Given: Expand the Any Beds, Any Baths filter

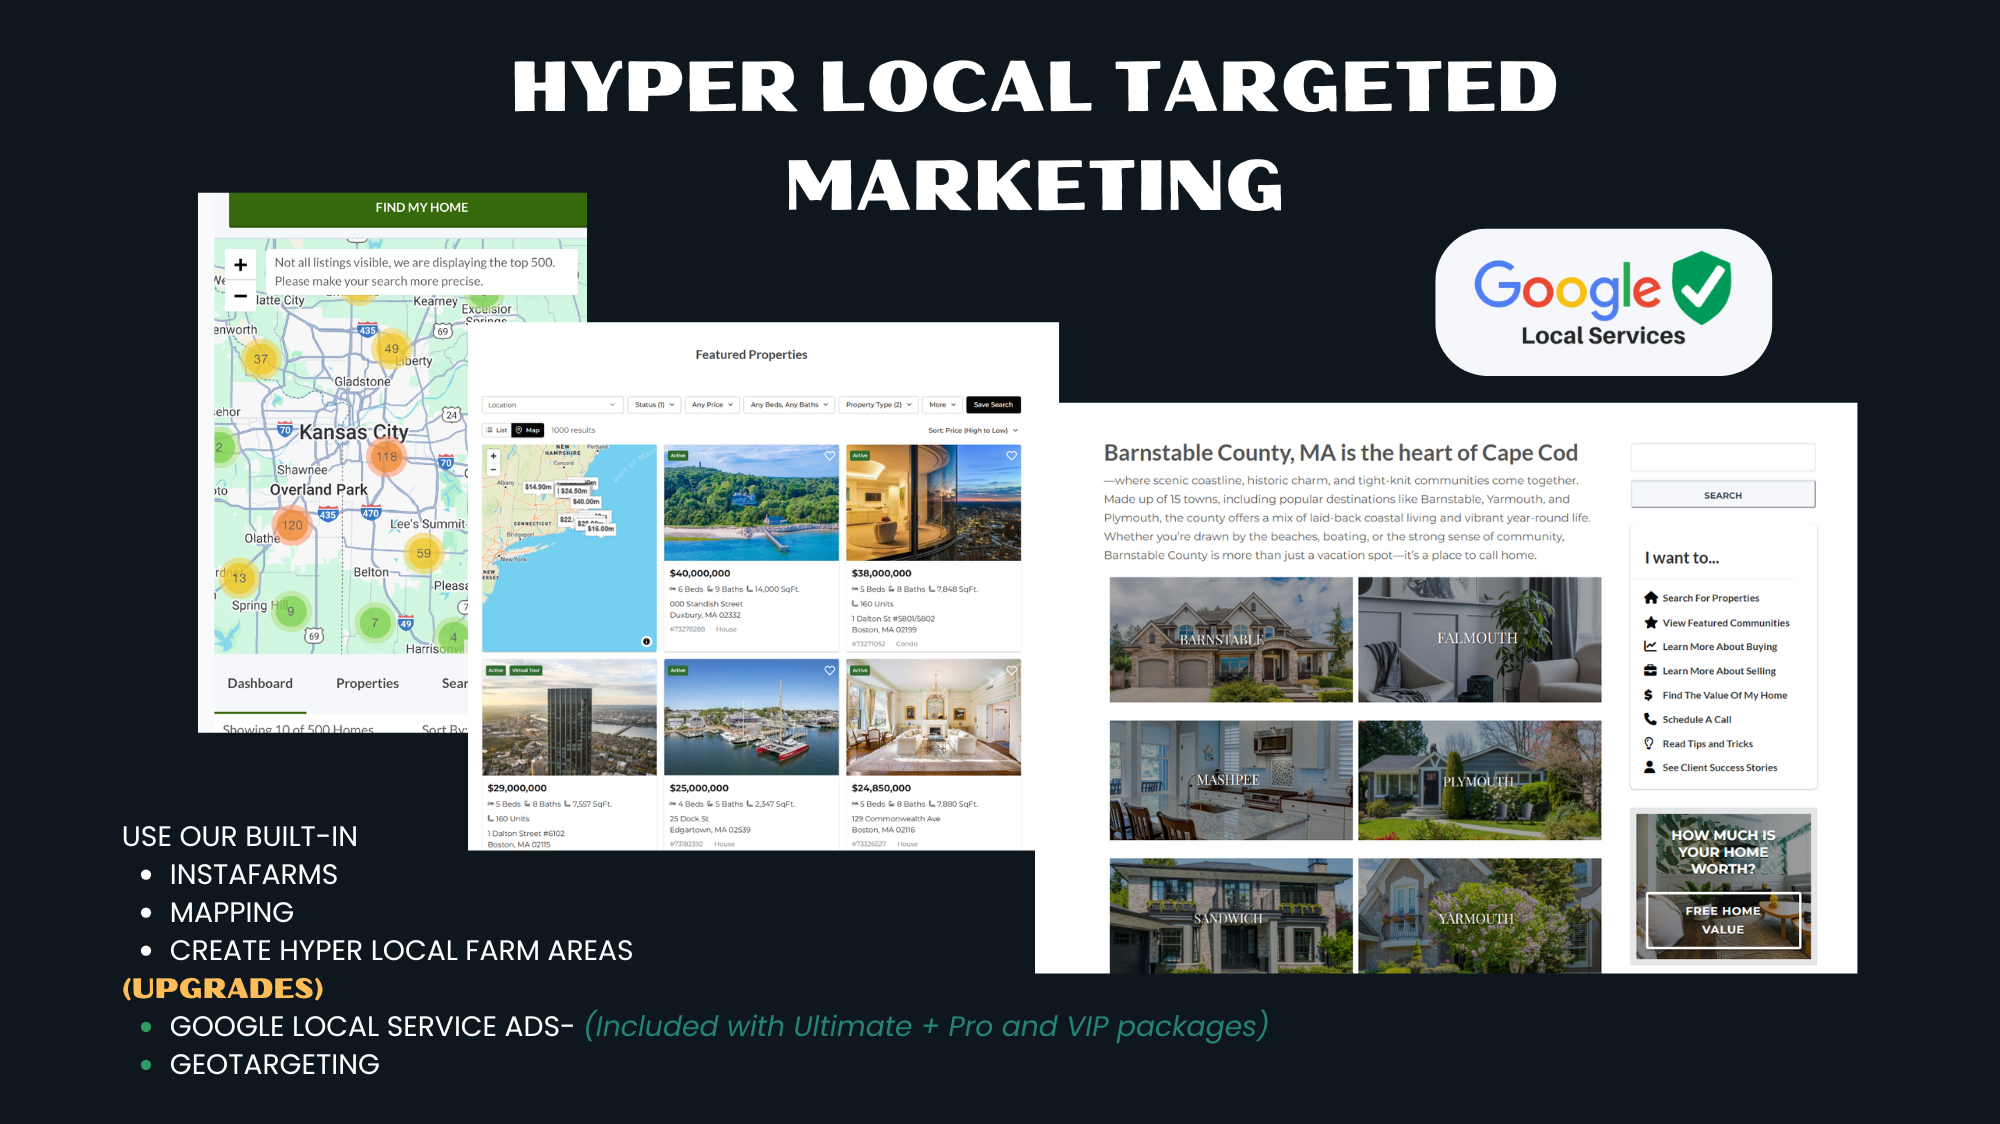Looking at the screenshot, I should click(789, 405).
